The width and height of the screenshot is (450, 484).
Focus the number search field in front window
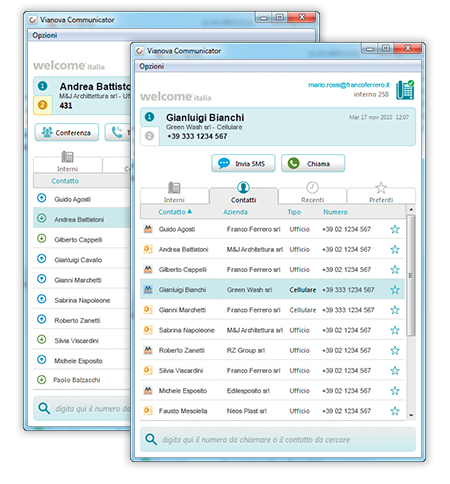point(278,440)
